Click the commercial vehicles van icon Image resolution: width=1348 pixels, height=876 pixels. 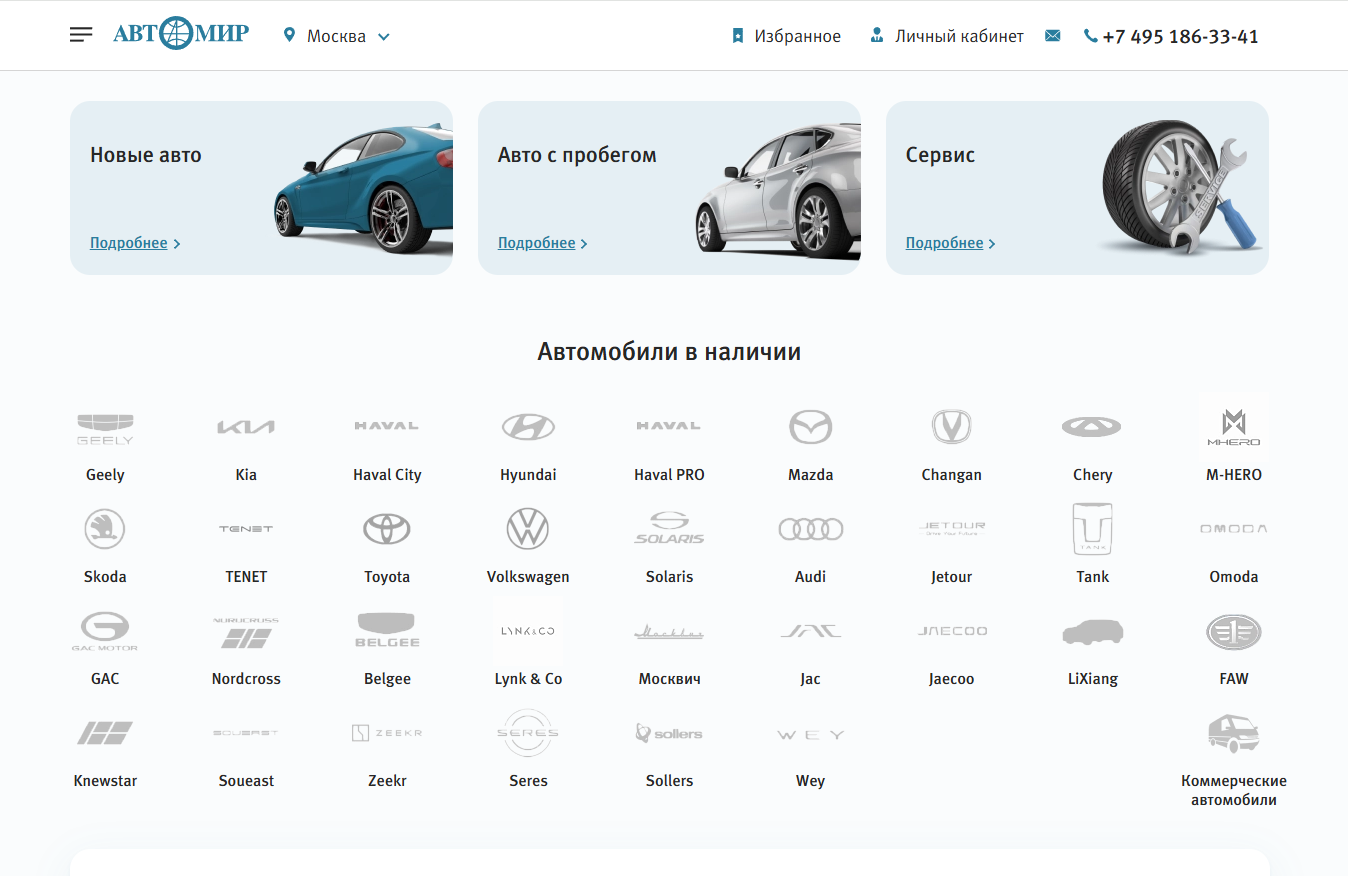(x=1233, y=734)
